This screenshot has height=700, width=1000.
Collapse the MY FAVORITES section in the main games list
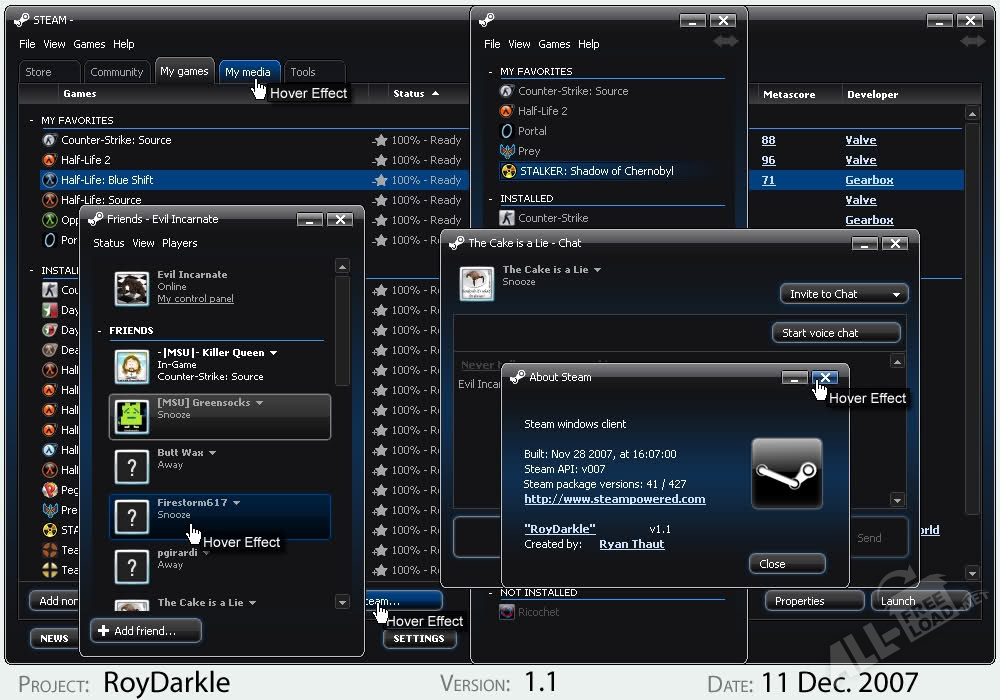(32, 121)
